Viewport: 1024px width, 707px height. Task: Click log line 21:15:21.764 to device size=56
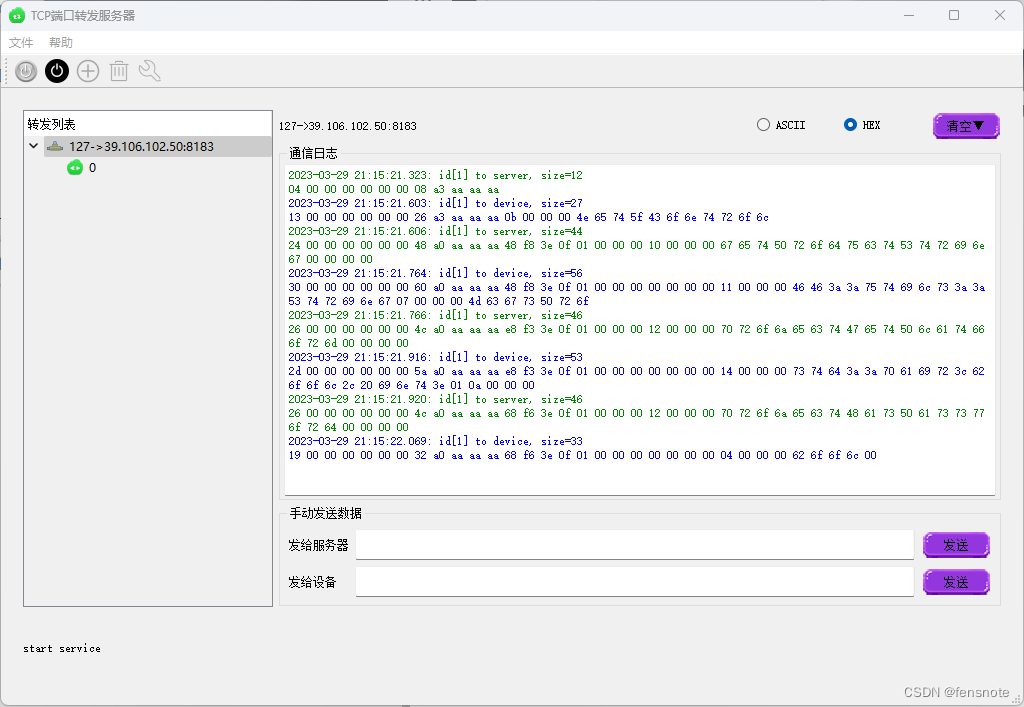436,273
